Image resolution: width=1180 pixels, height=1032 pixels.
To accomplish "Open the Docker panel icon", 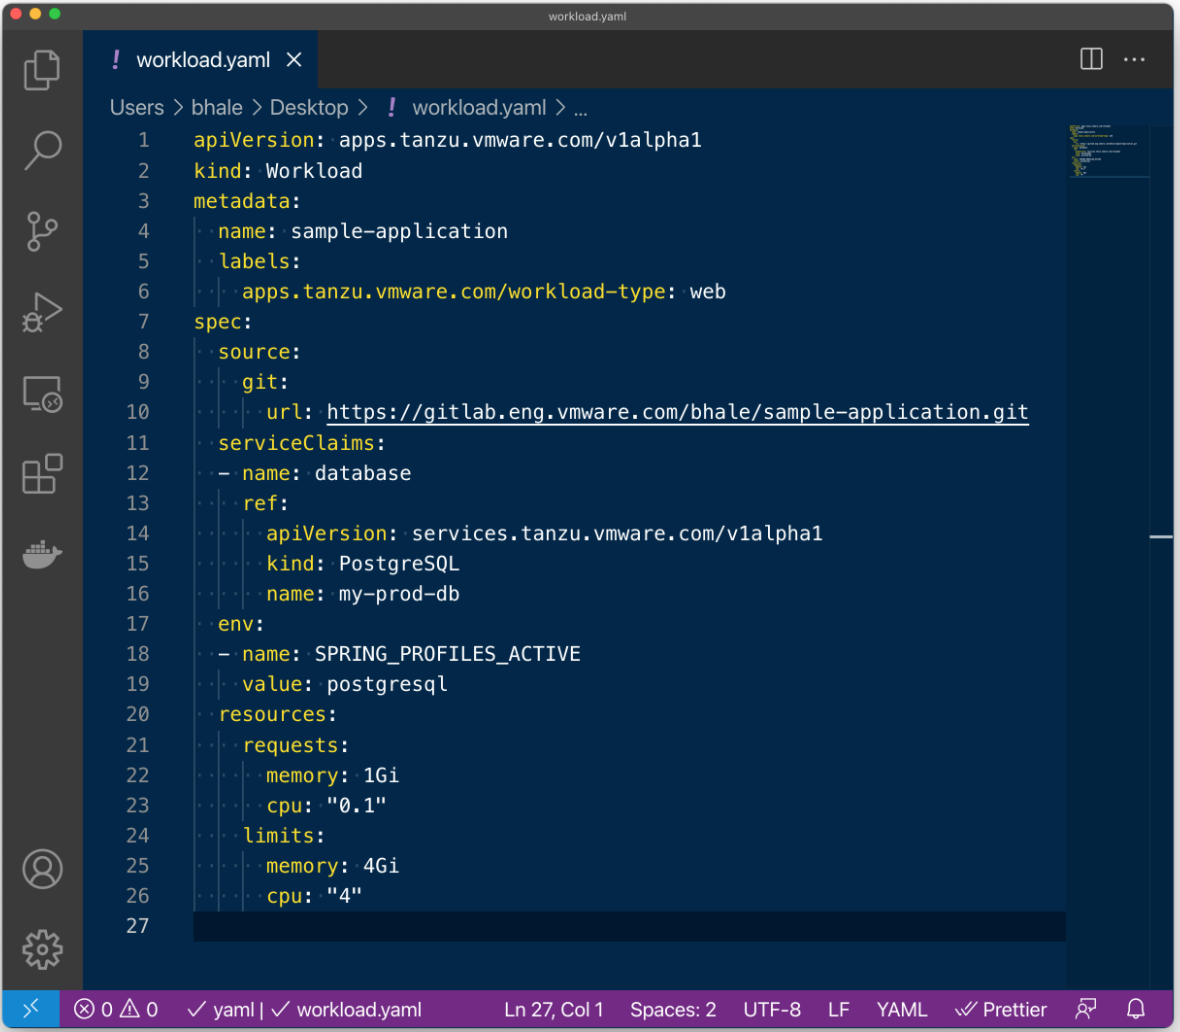I will tap(42, 554).
